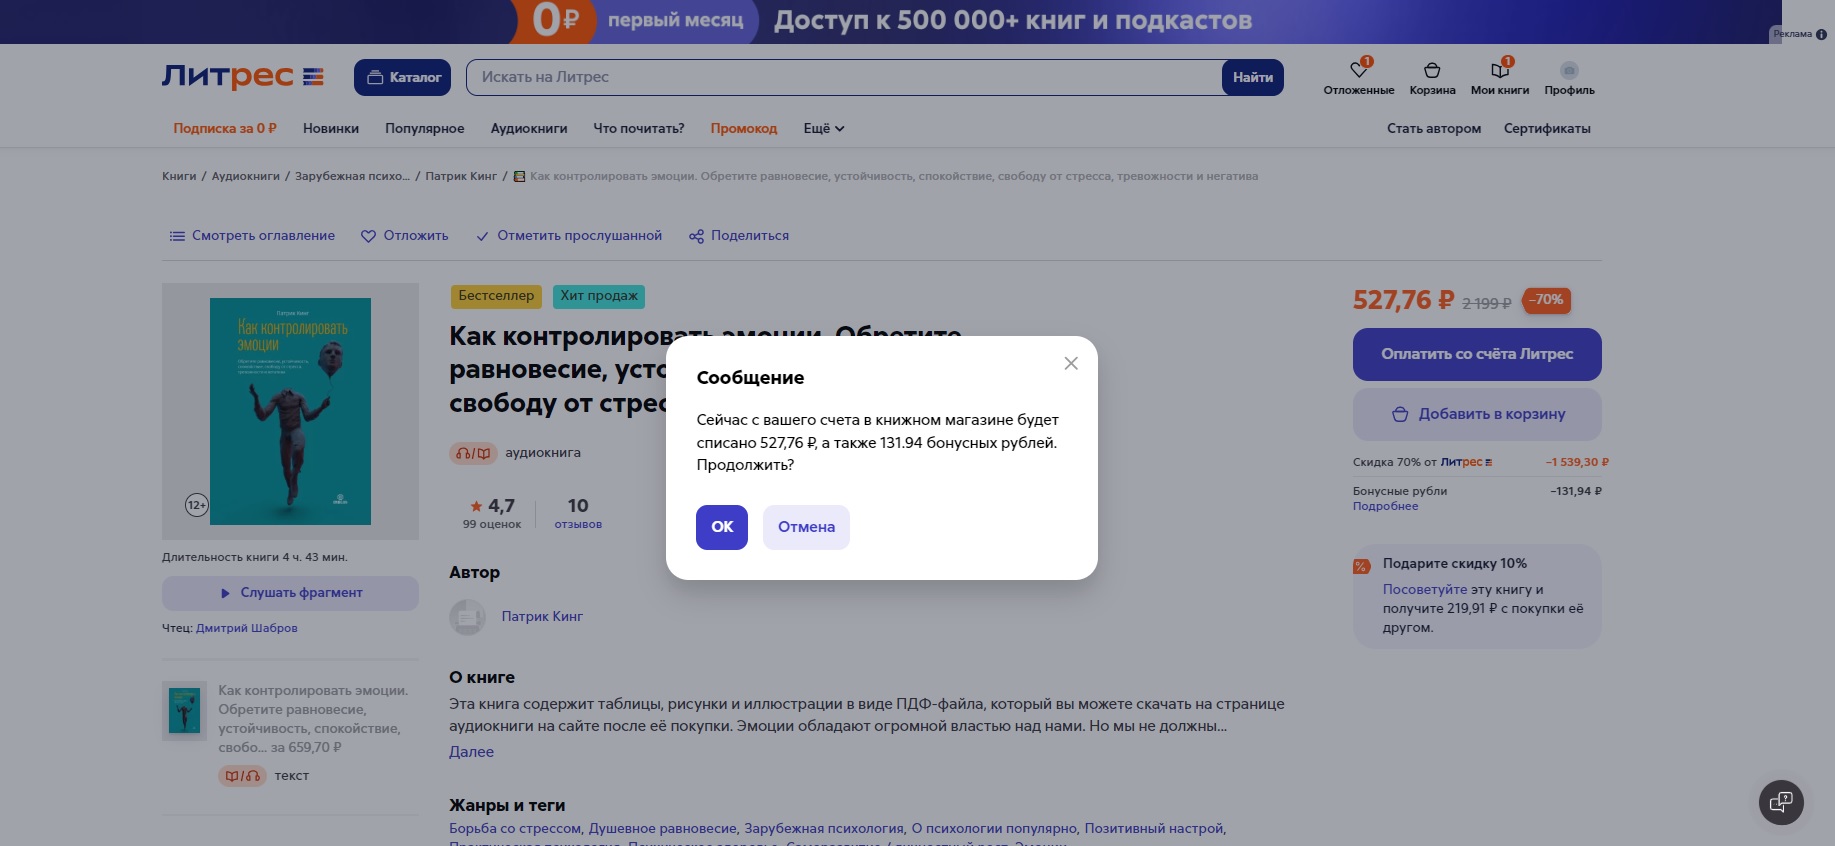Click Оплатить со счёта Литрес button
Screen dimensions: 1835x846
[1477, 354]
